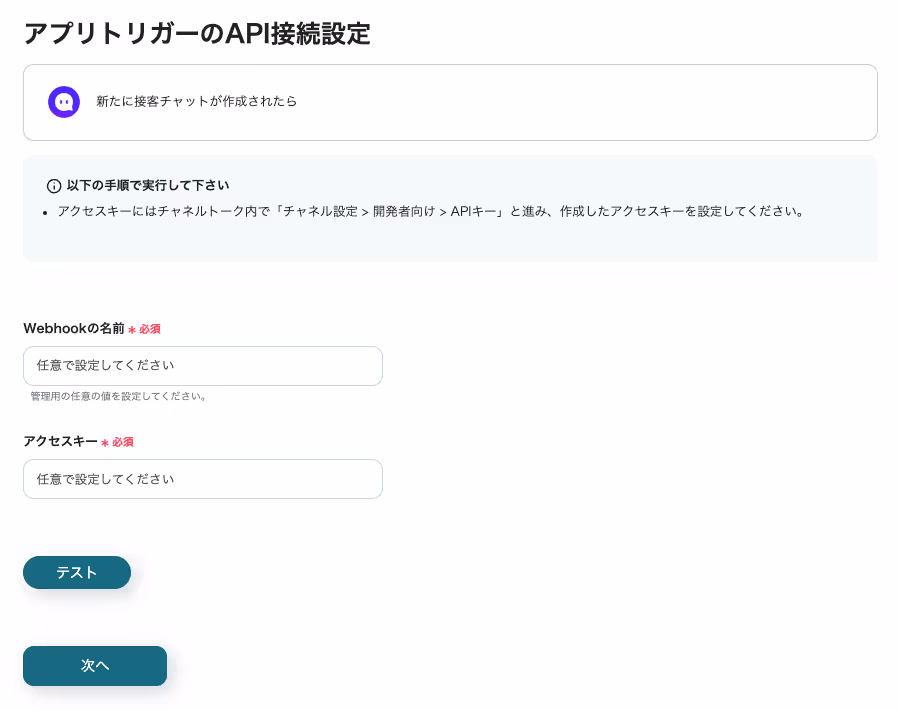This screenshot has width=899, height=710.
Task: Click the 以下の手順で実行して下さい heading
Action: click(x=148, y=185)
